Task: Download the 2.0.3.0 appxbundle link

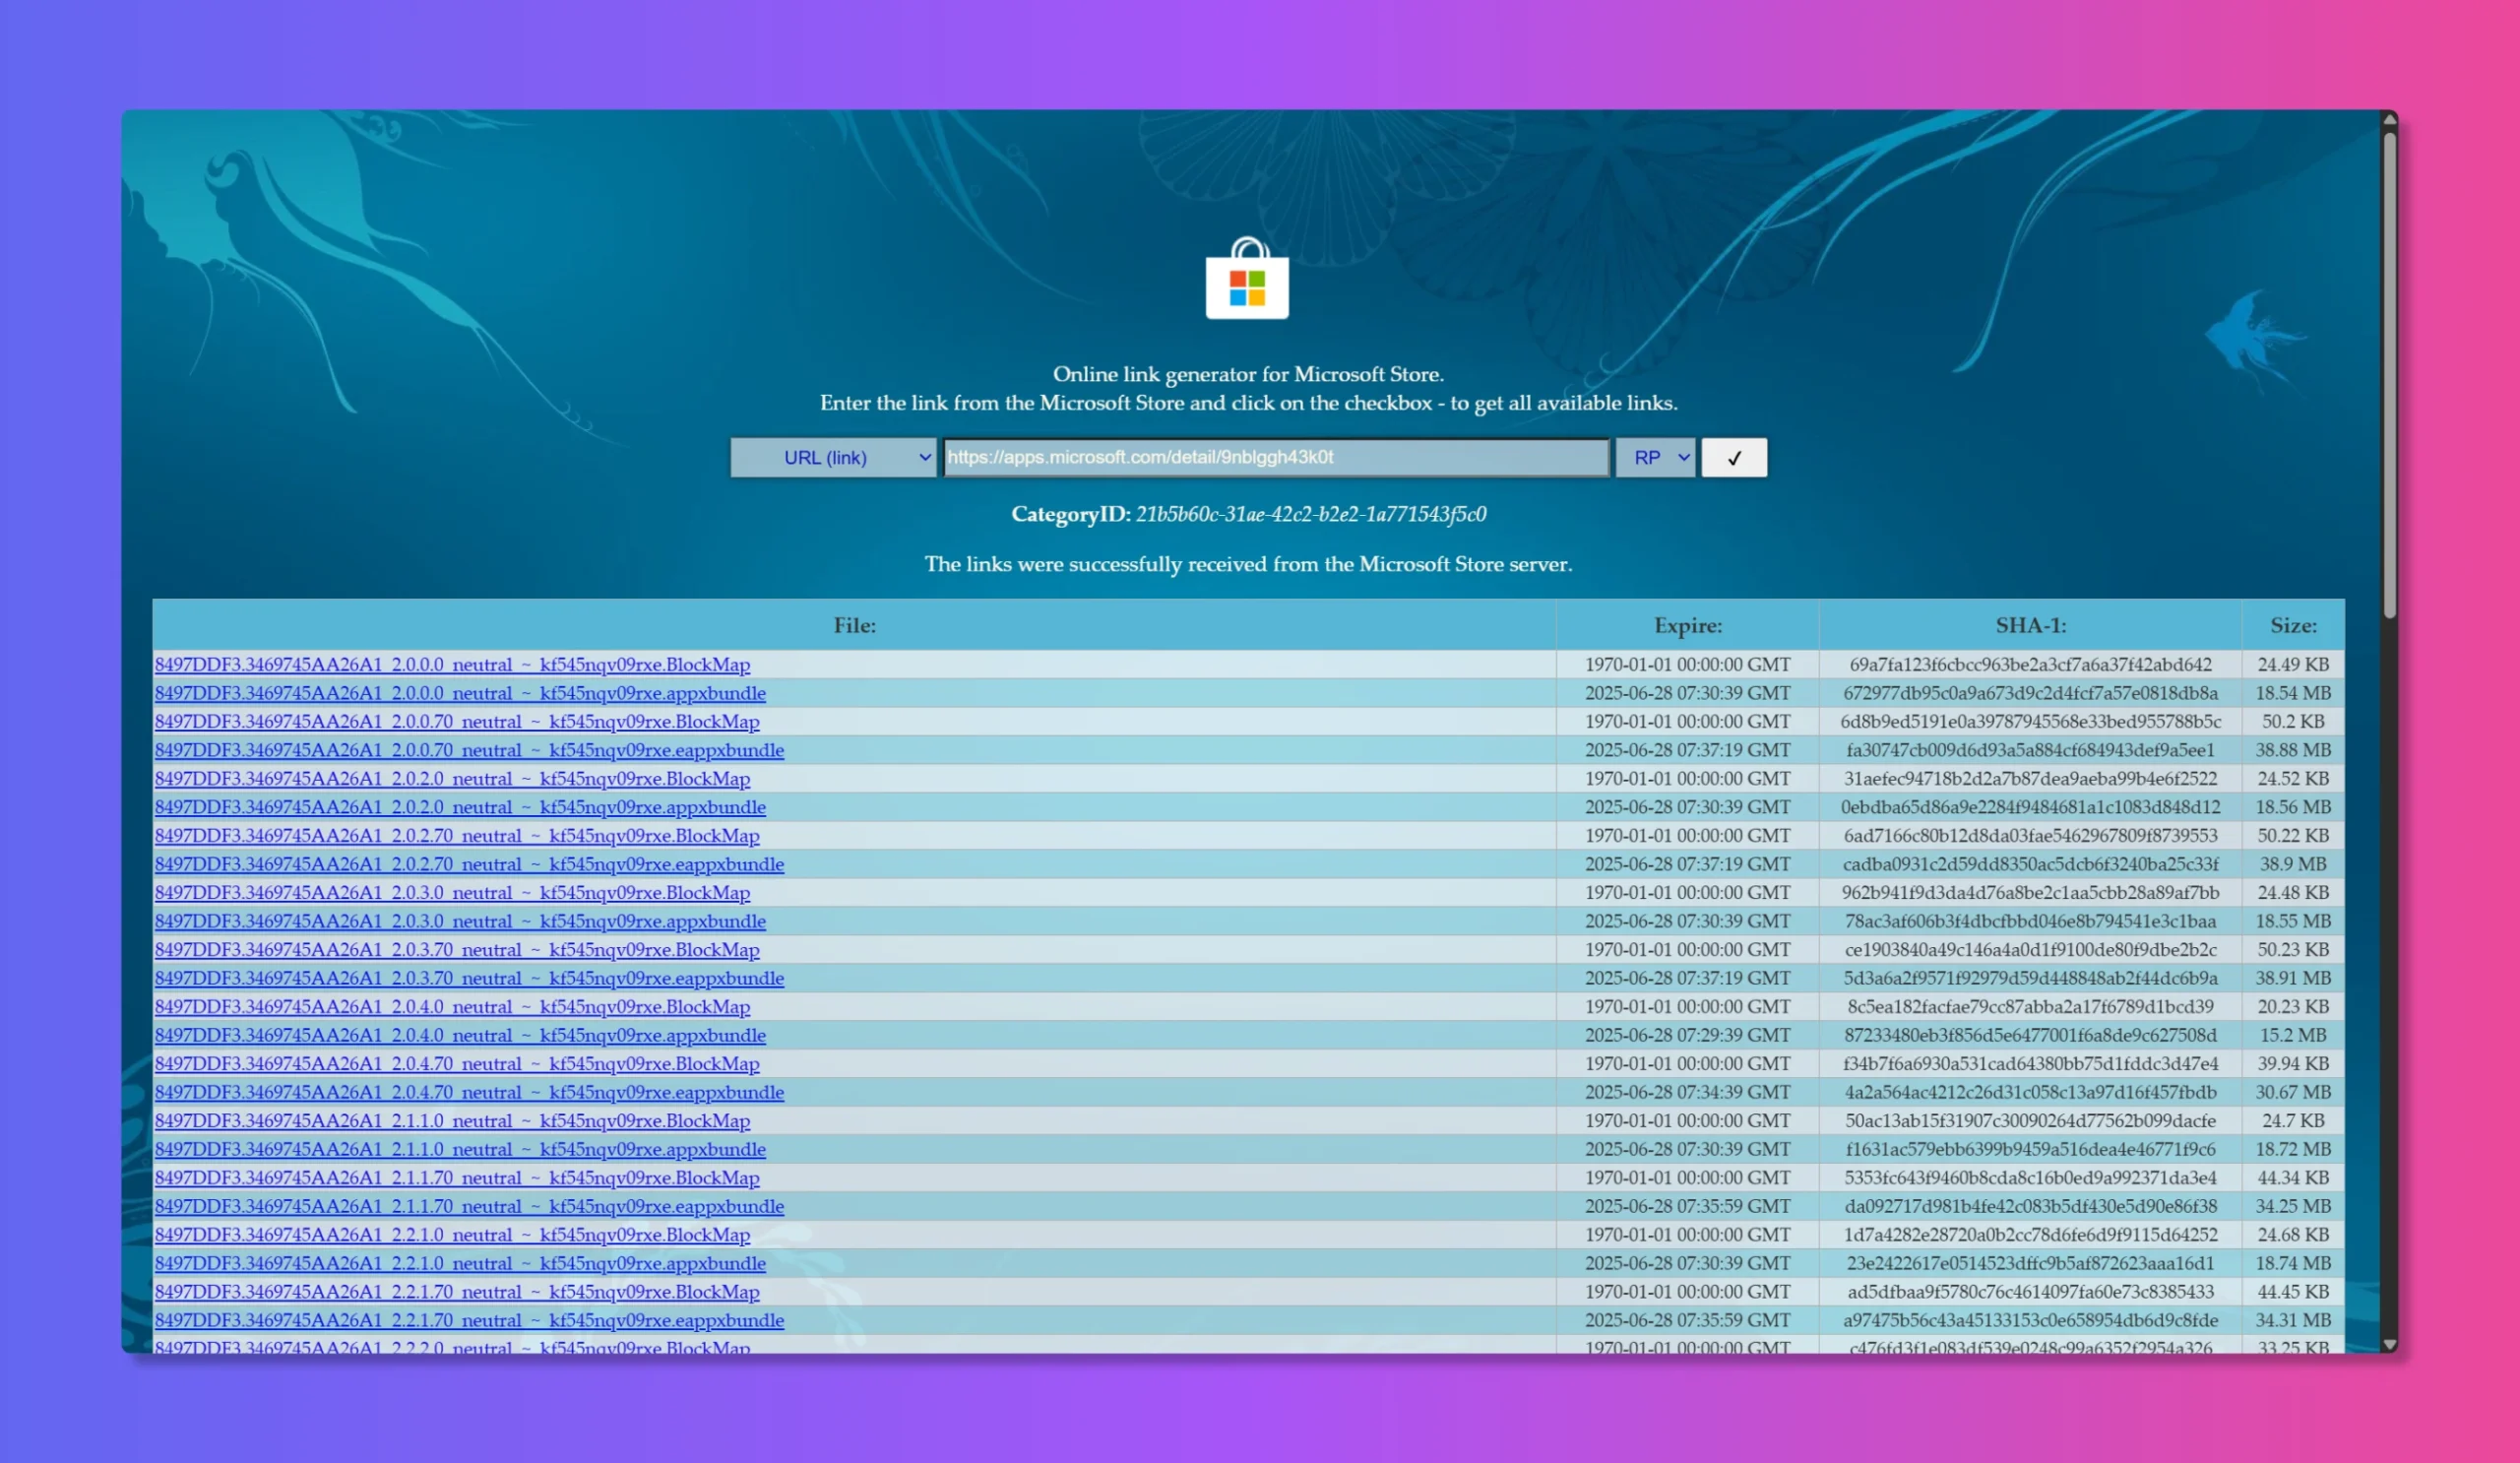Action: [x=460, y=921]
